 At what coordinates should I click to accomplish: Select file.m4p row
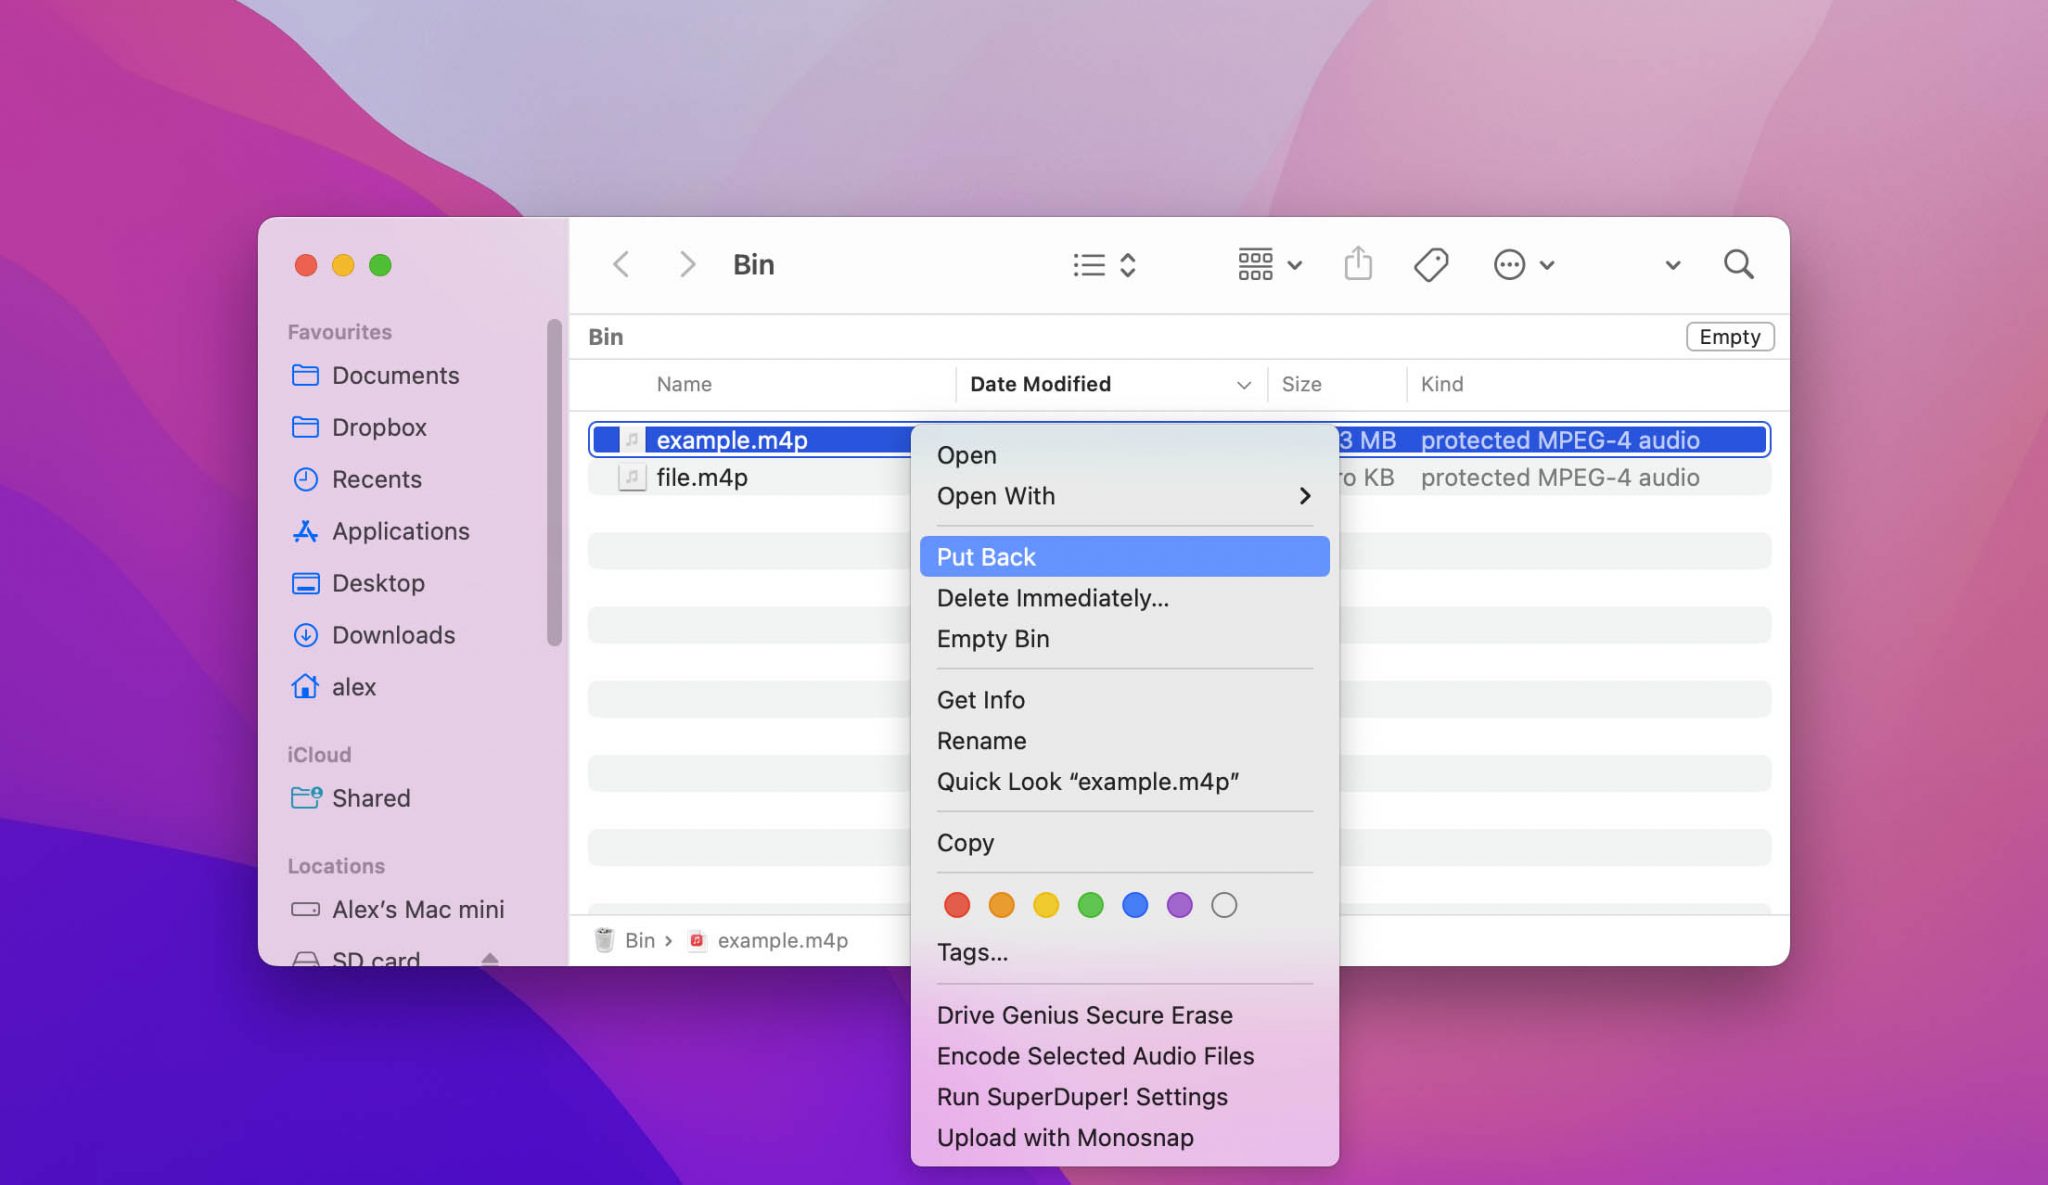pyautogui.click(x=1179, y=478)
